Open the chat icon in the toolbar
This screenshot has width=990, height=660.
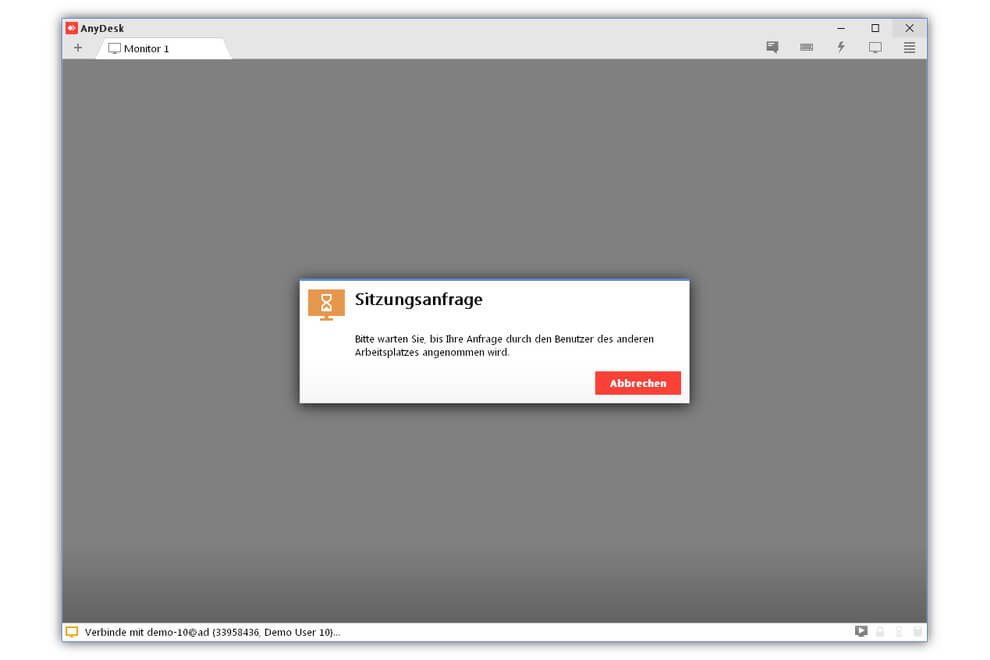pyautogui.click(x=772, y=47)
